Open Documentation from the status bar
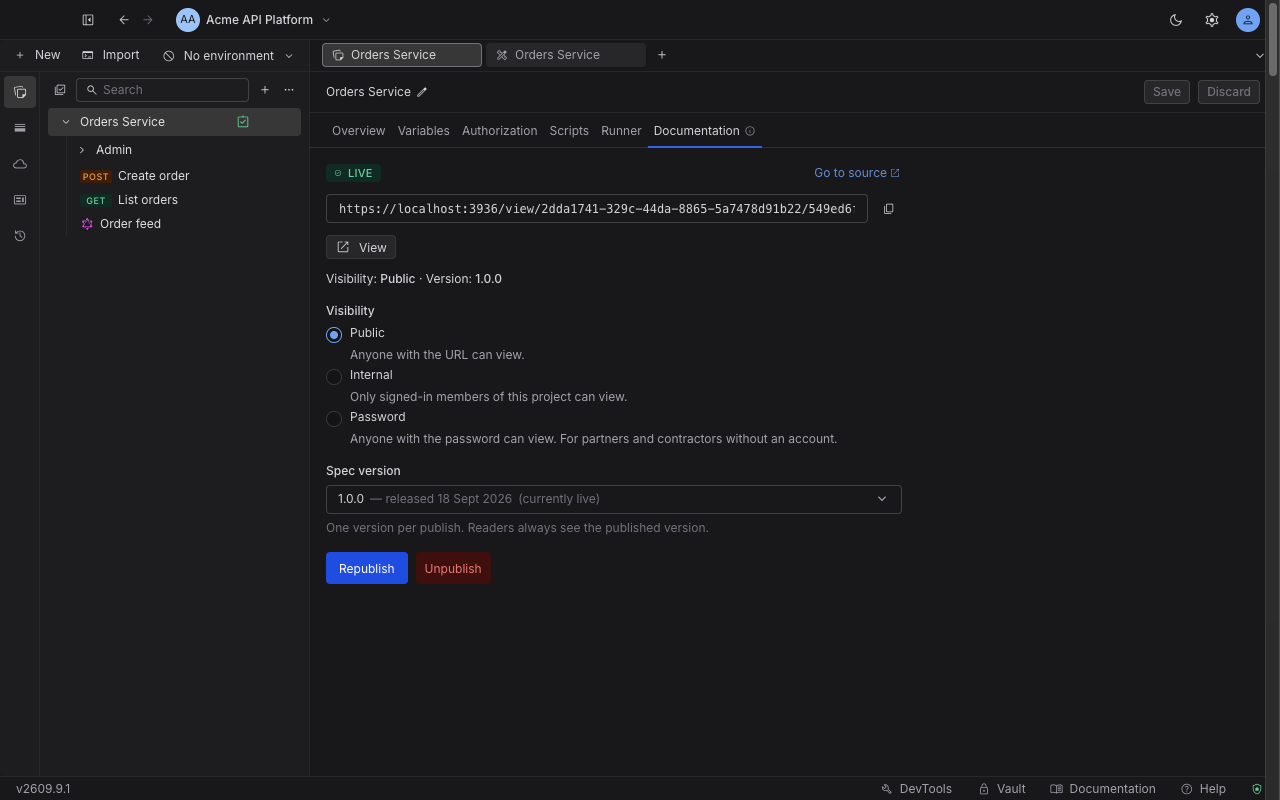The image size is (1280, 800). coord(1103,789)
